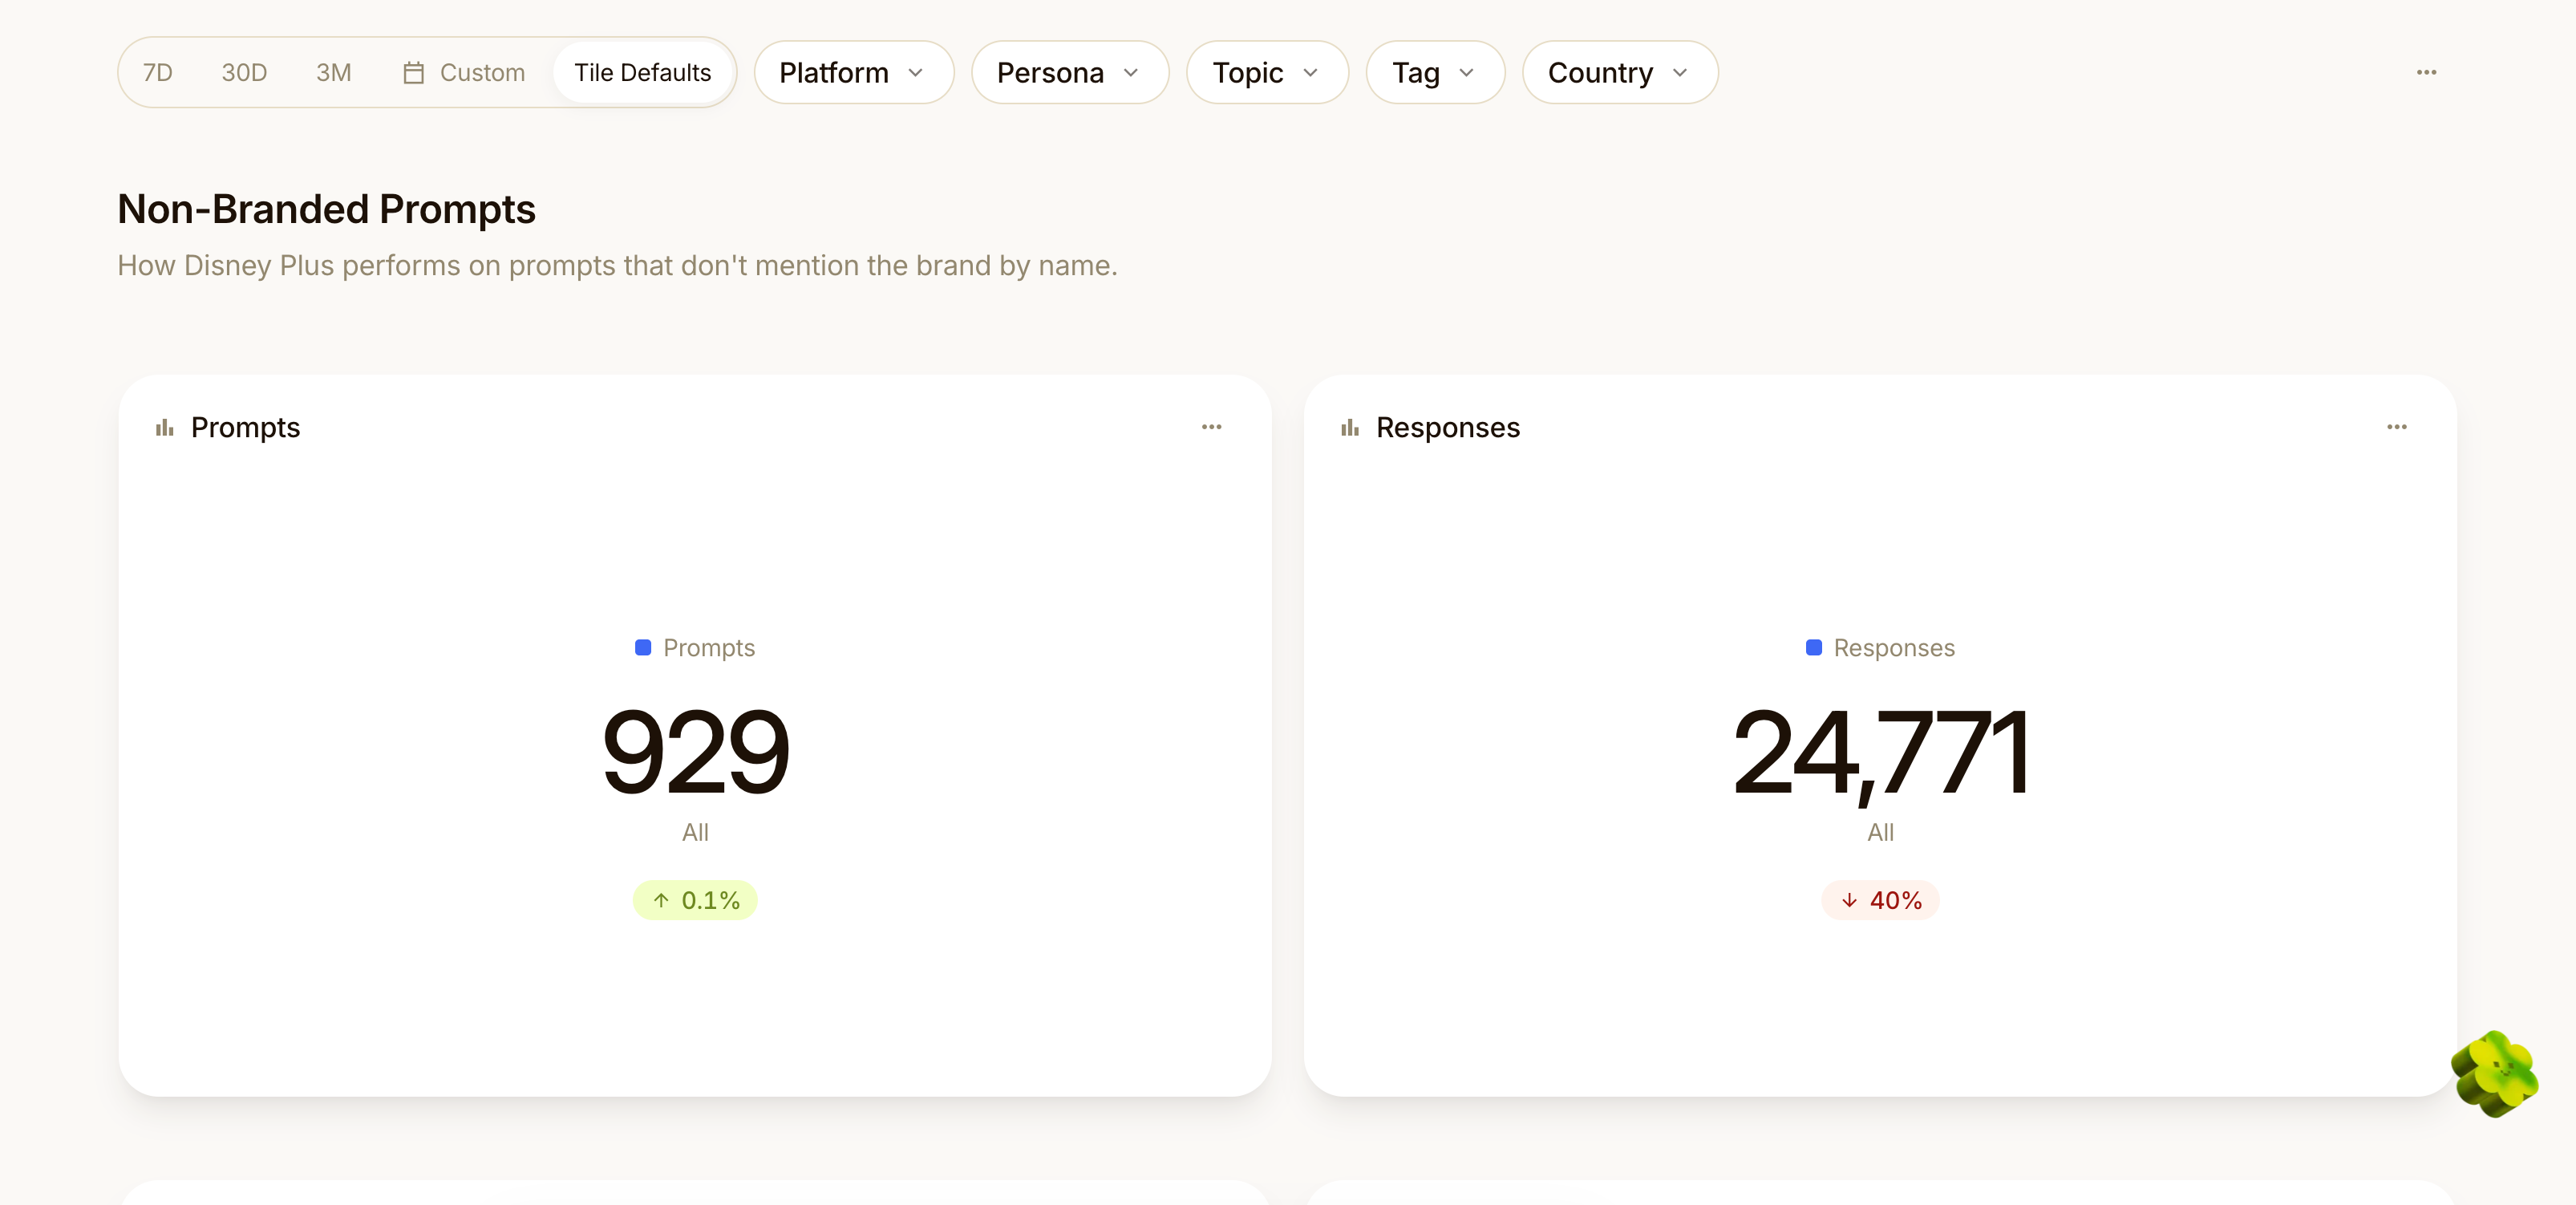Click the Non-Branded Prompts heading
The image size is (2576, 1205).
click(x=326, y=209)
